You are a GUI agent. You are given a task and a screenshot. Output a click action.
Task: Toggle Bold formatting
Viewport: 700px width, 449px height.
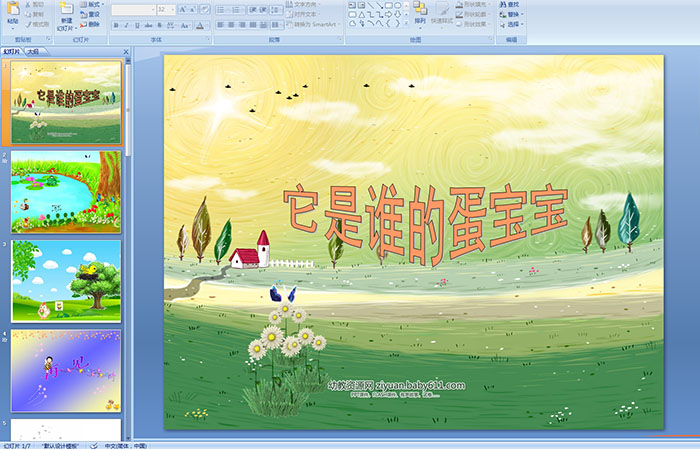point(116,25)
